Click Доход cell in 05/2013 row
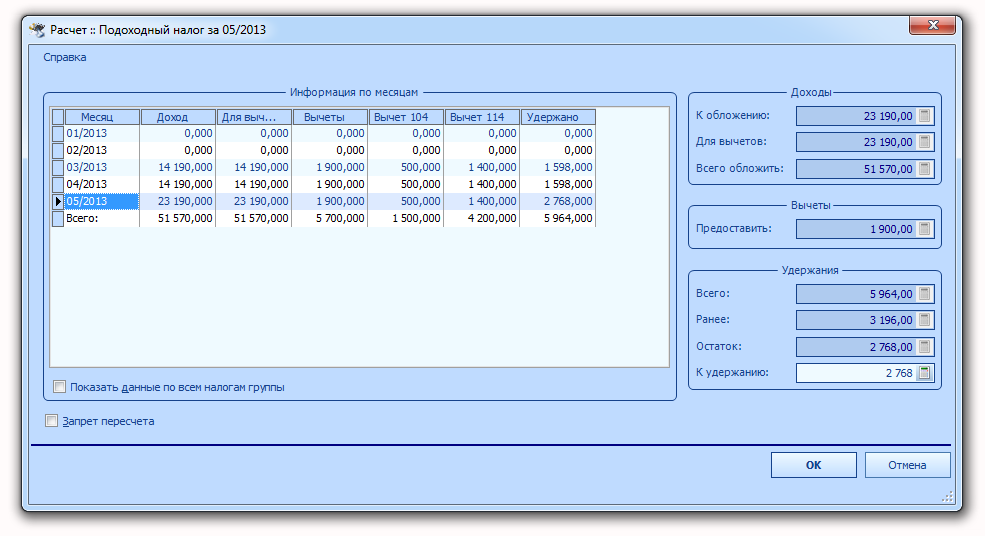The width and height of the screenshot is (985, 536). pyautogui.click(x=178, y=201)
